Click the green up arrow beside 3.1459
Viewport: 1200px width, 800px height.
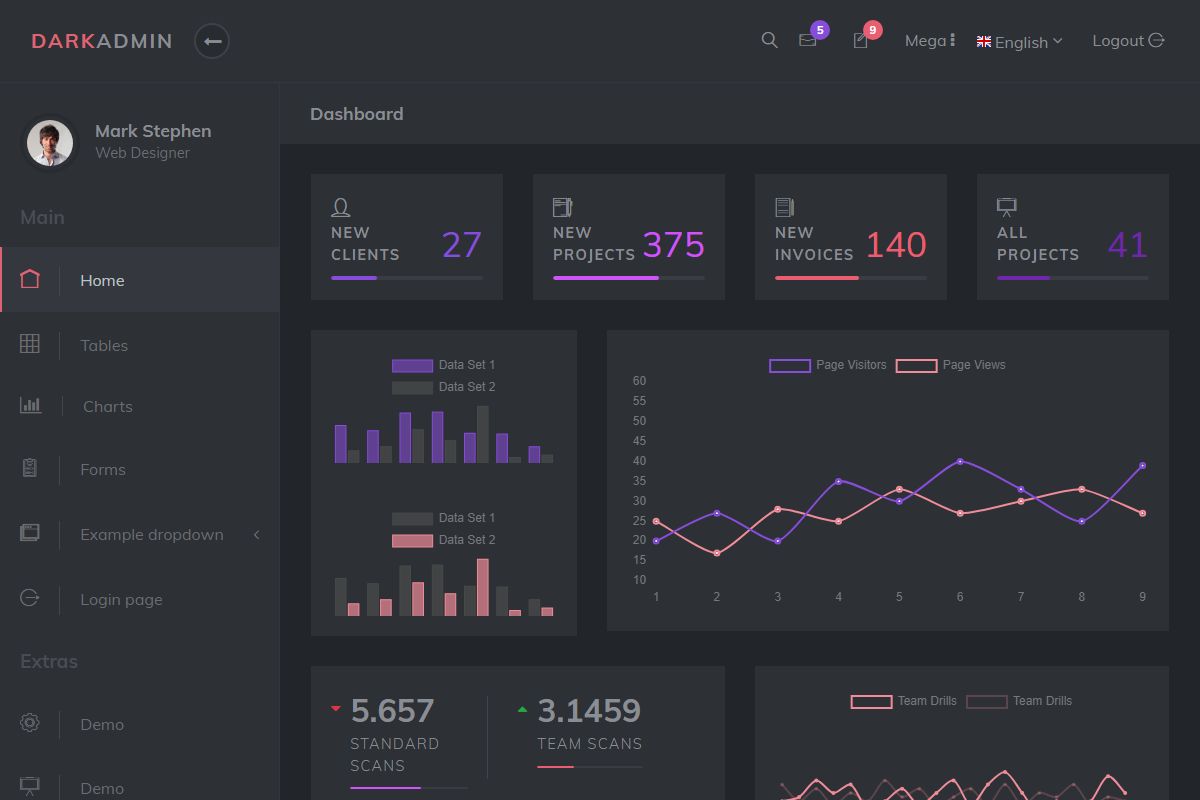point(522,709)
